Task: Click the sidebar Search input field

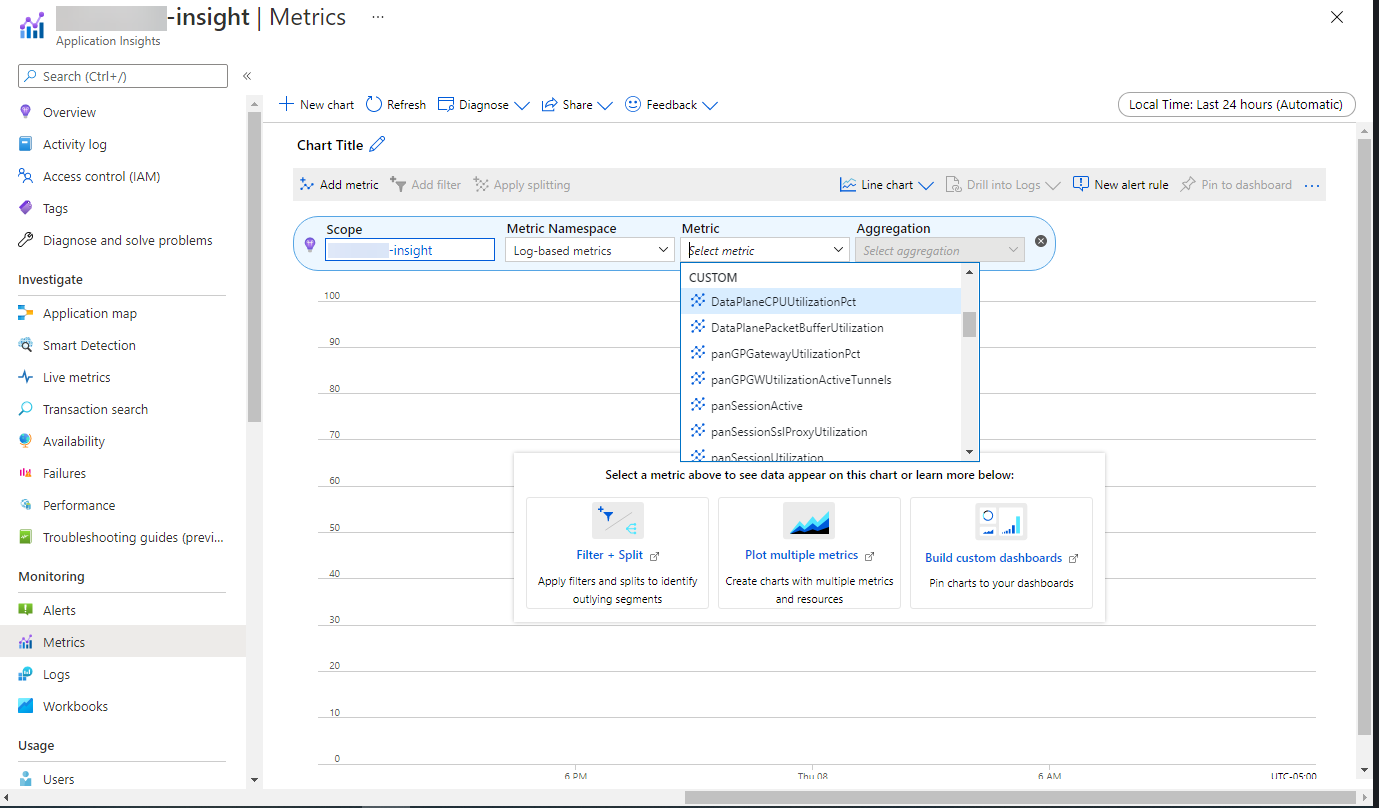Action: coord(123,76)
